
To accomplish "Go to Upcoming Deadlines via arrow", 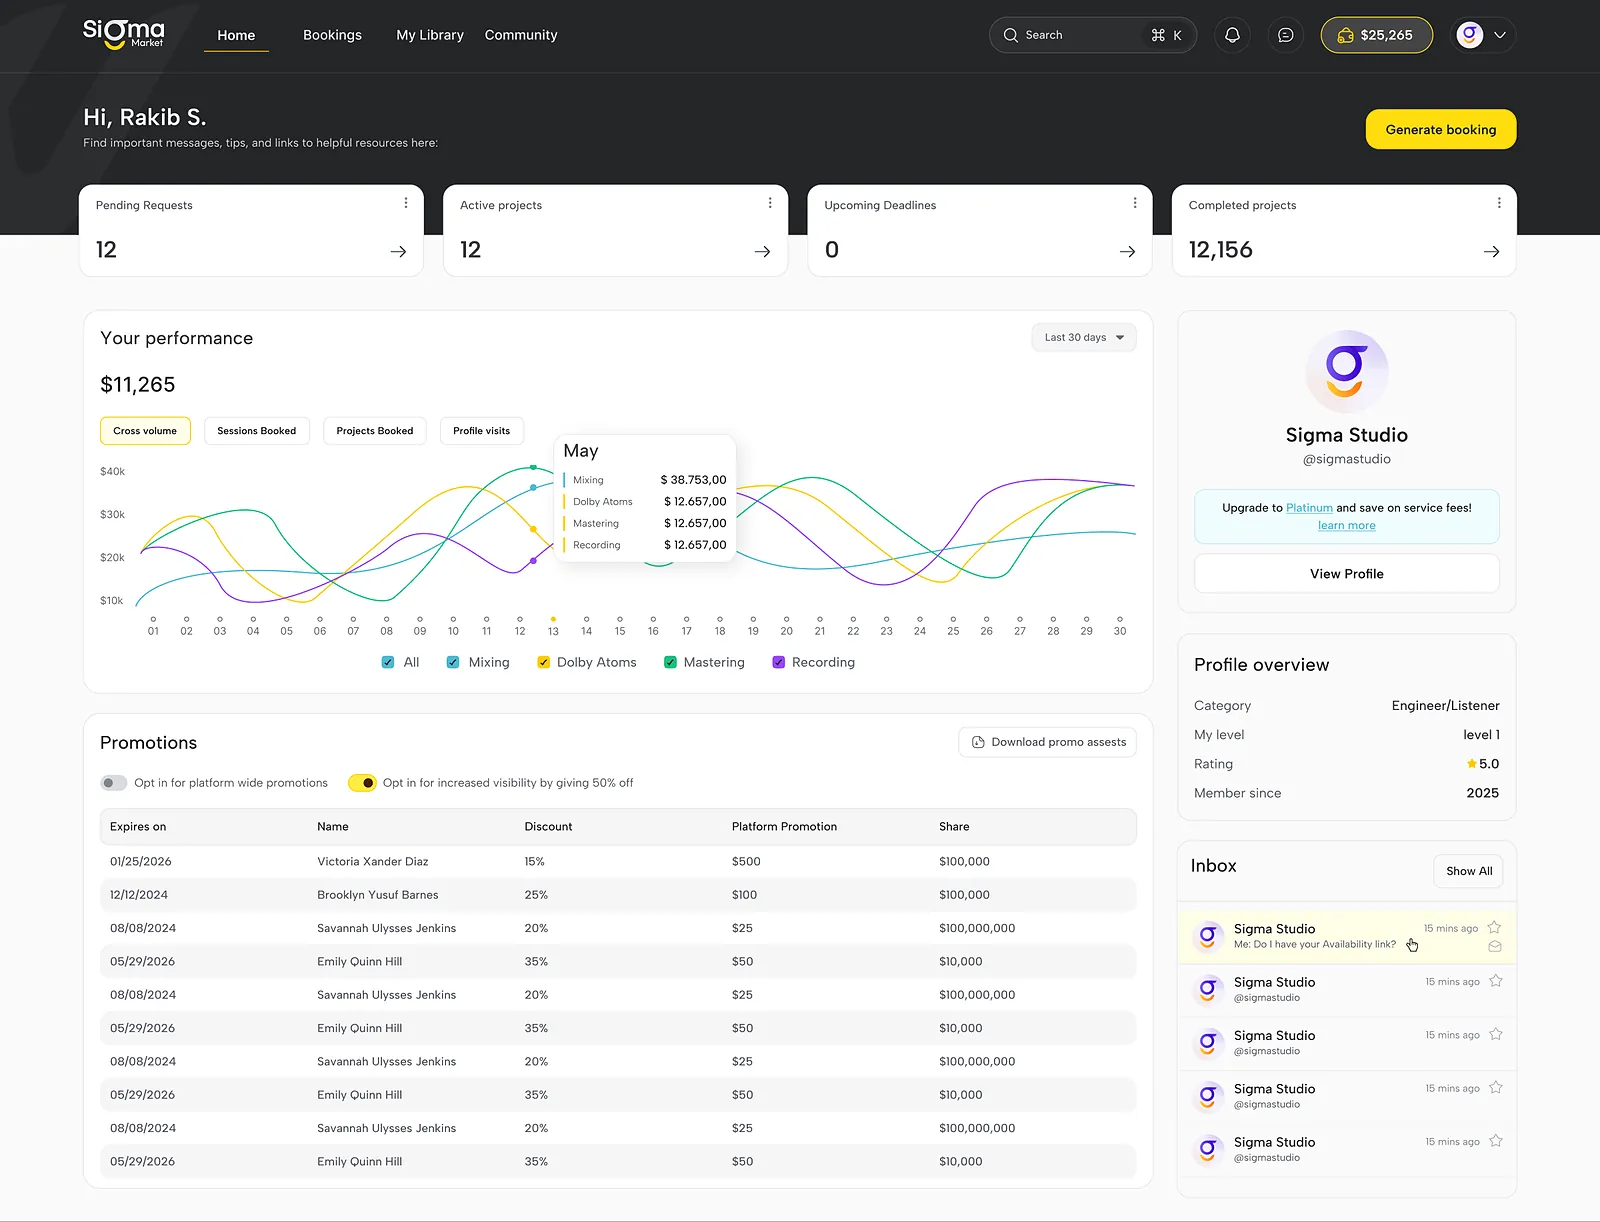I will [x=1127, y=251].
